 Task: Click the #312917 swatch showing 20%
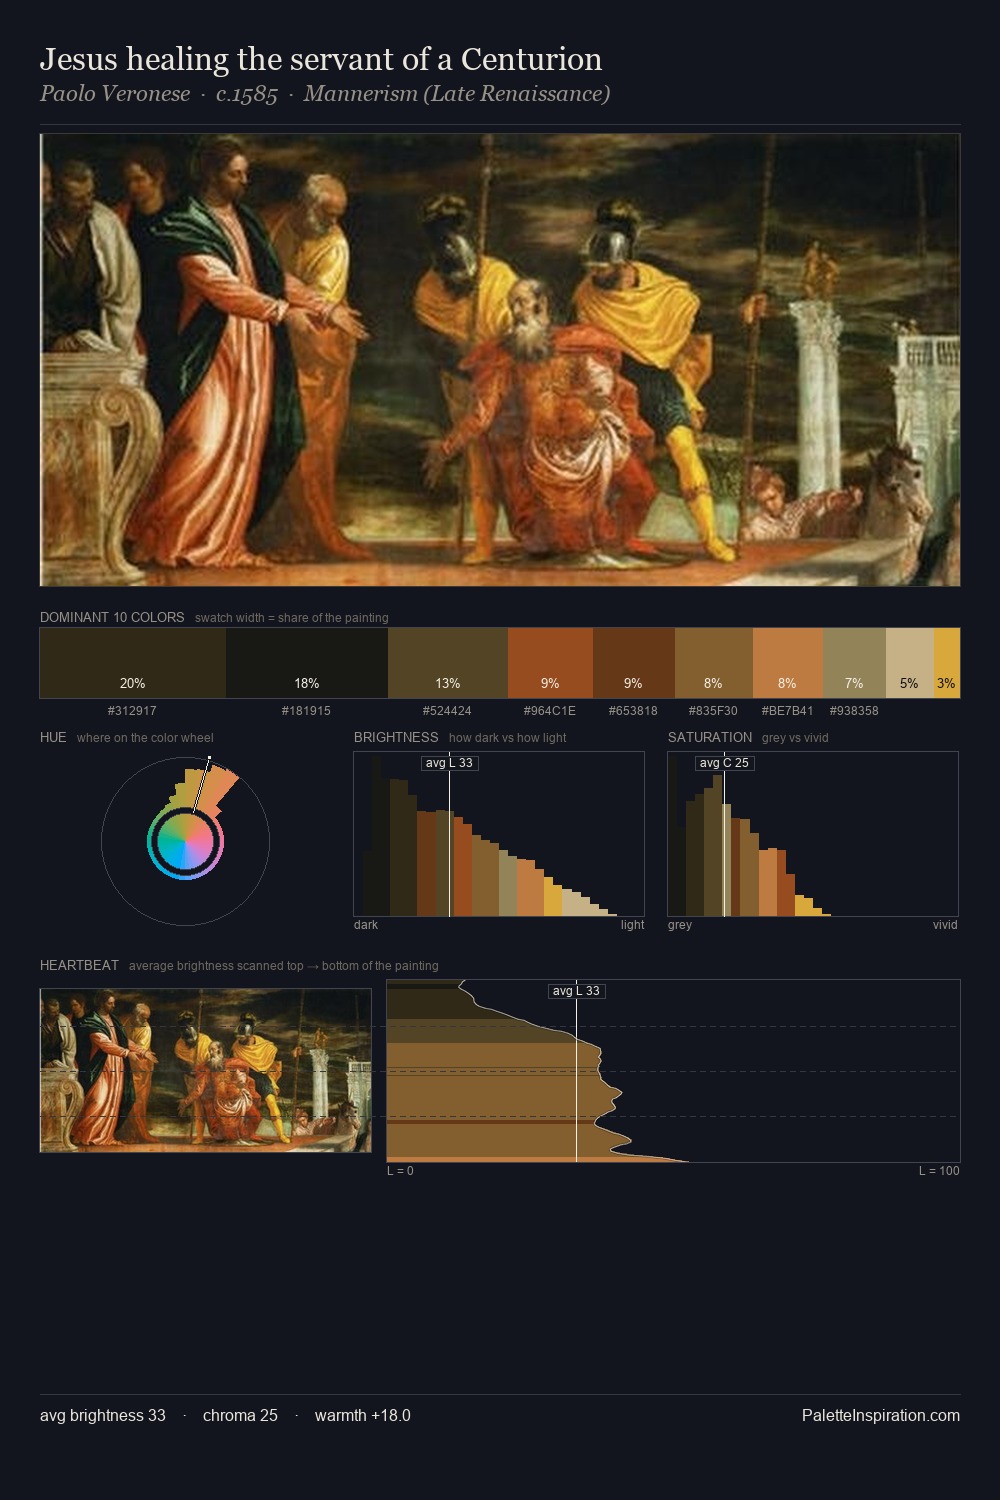click(133, 663)
